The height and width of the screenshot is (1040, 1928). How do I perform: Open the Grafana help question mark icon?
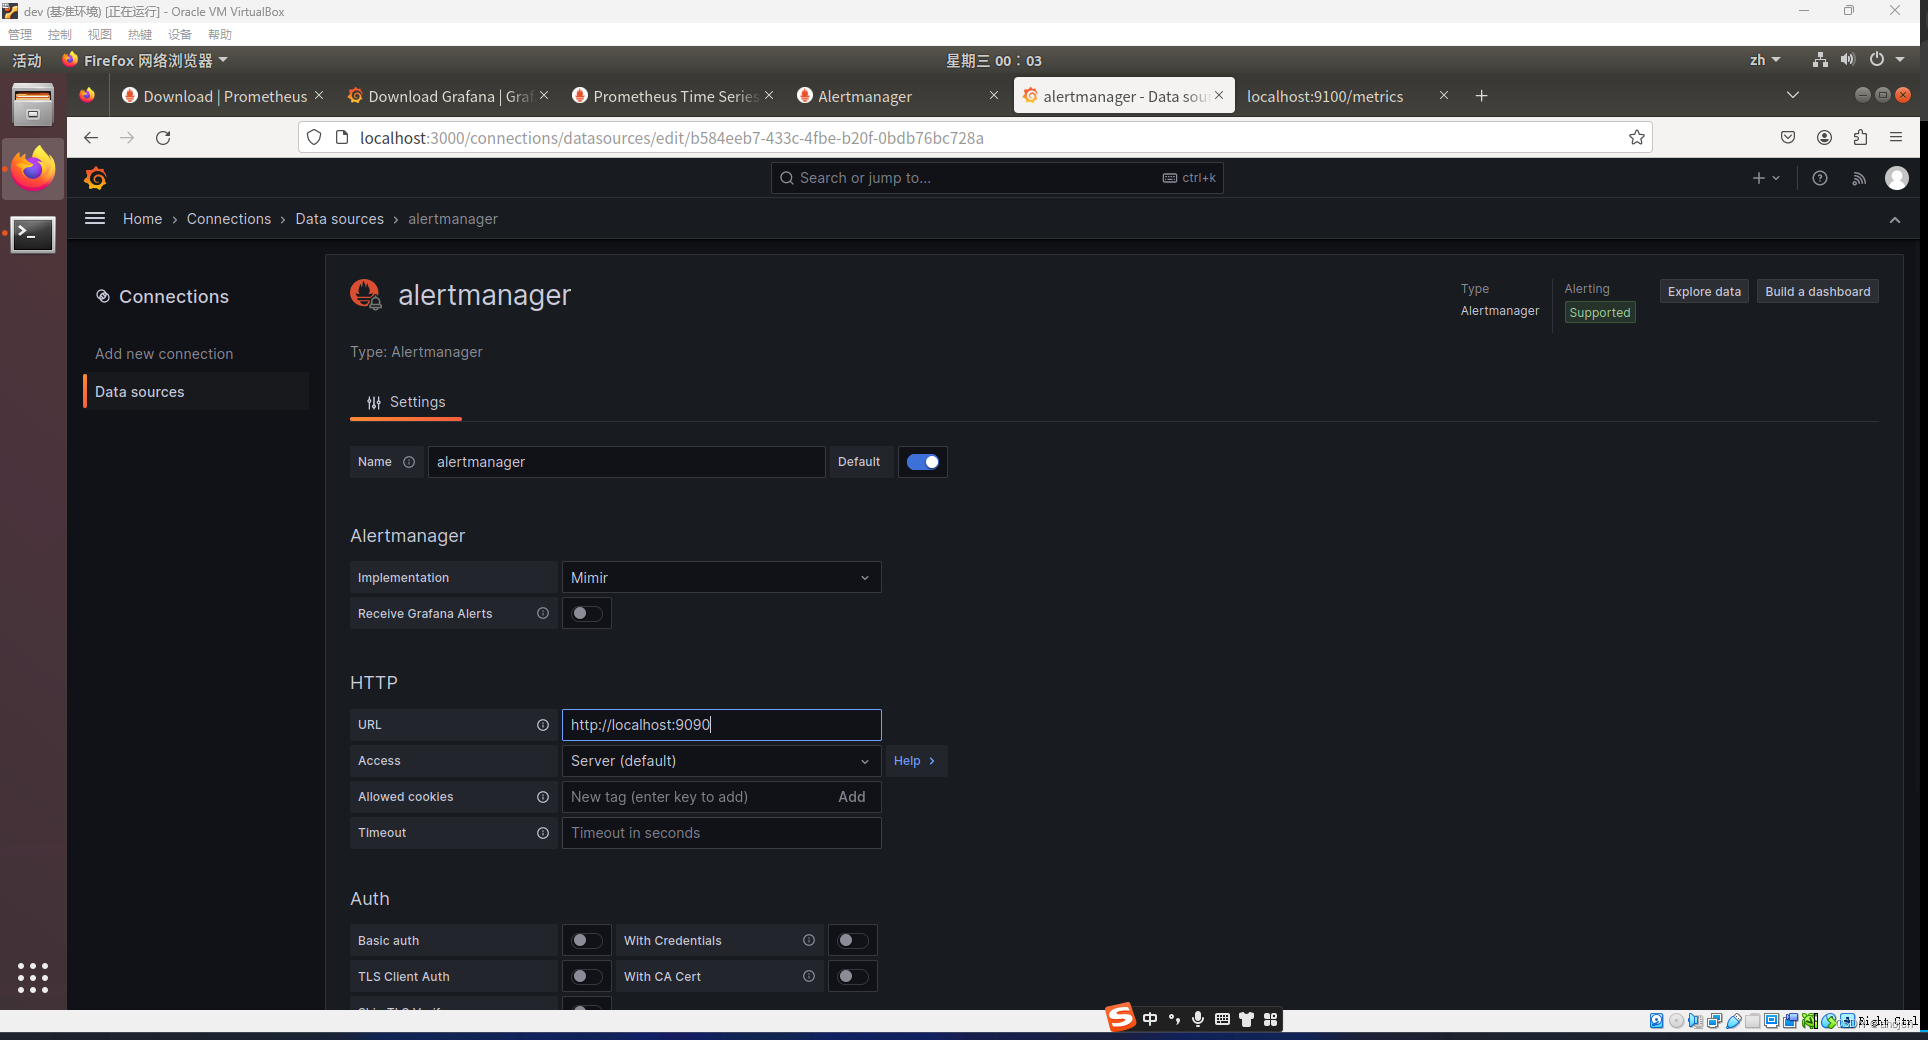1820,178
